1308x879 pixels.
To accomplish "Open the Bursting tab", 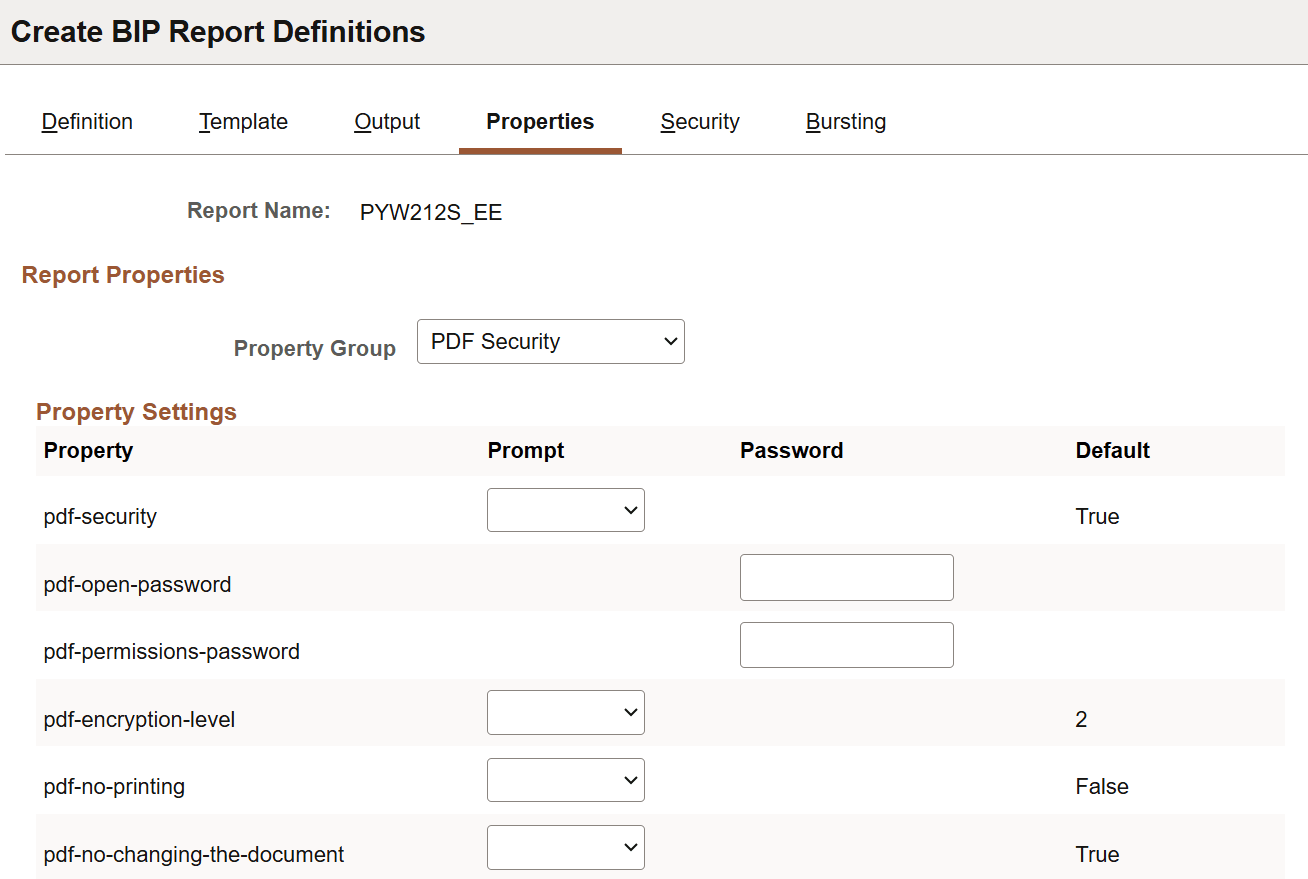I will pyautogui.click(x=845, y=121).
